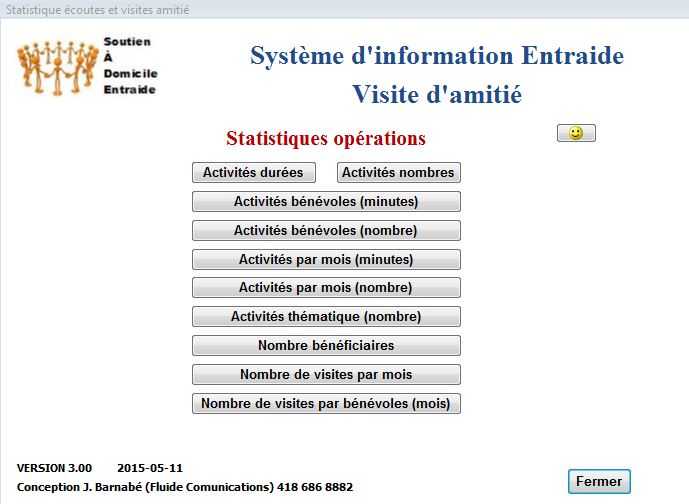This screenshot has height=504, width=689.
Task: Select Activités bénévoles (minutes)
Action: (x=326, y=201)
